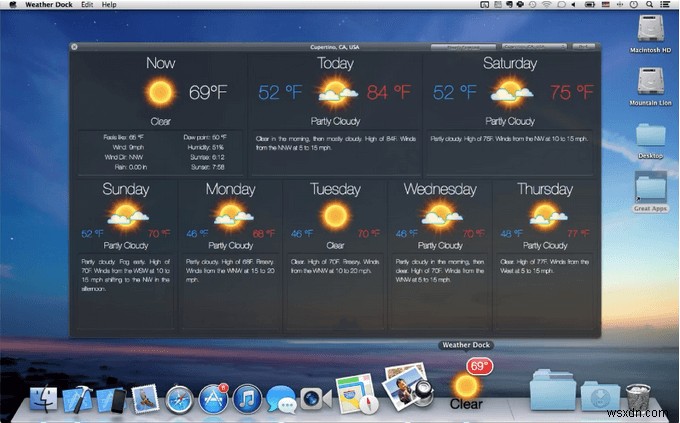Click Monday's partly cloudy icon

tap(232, 215)
